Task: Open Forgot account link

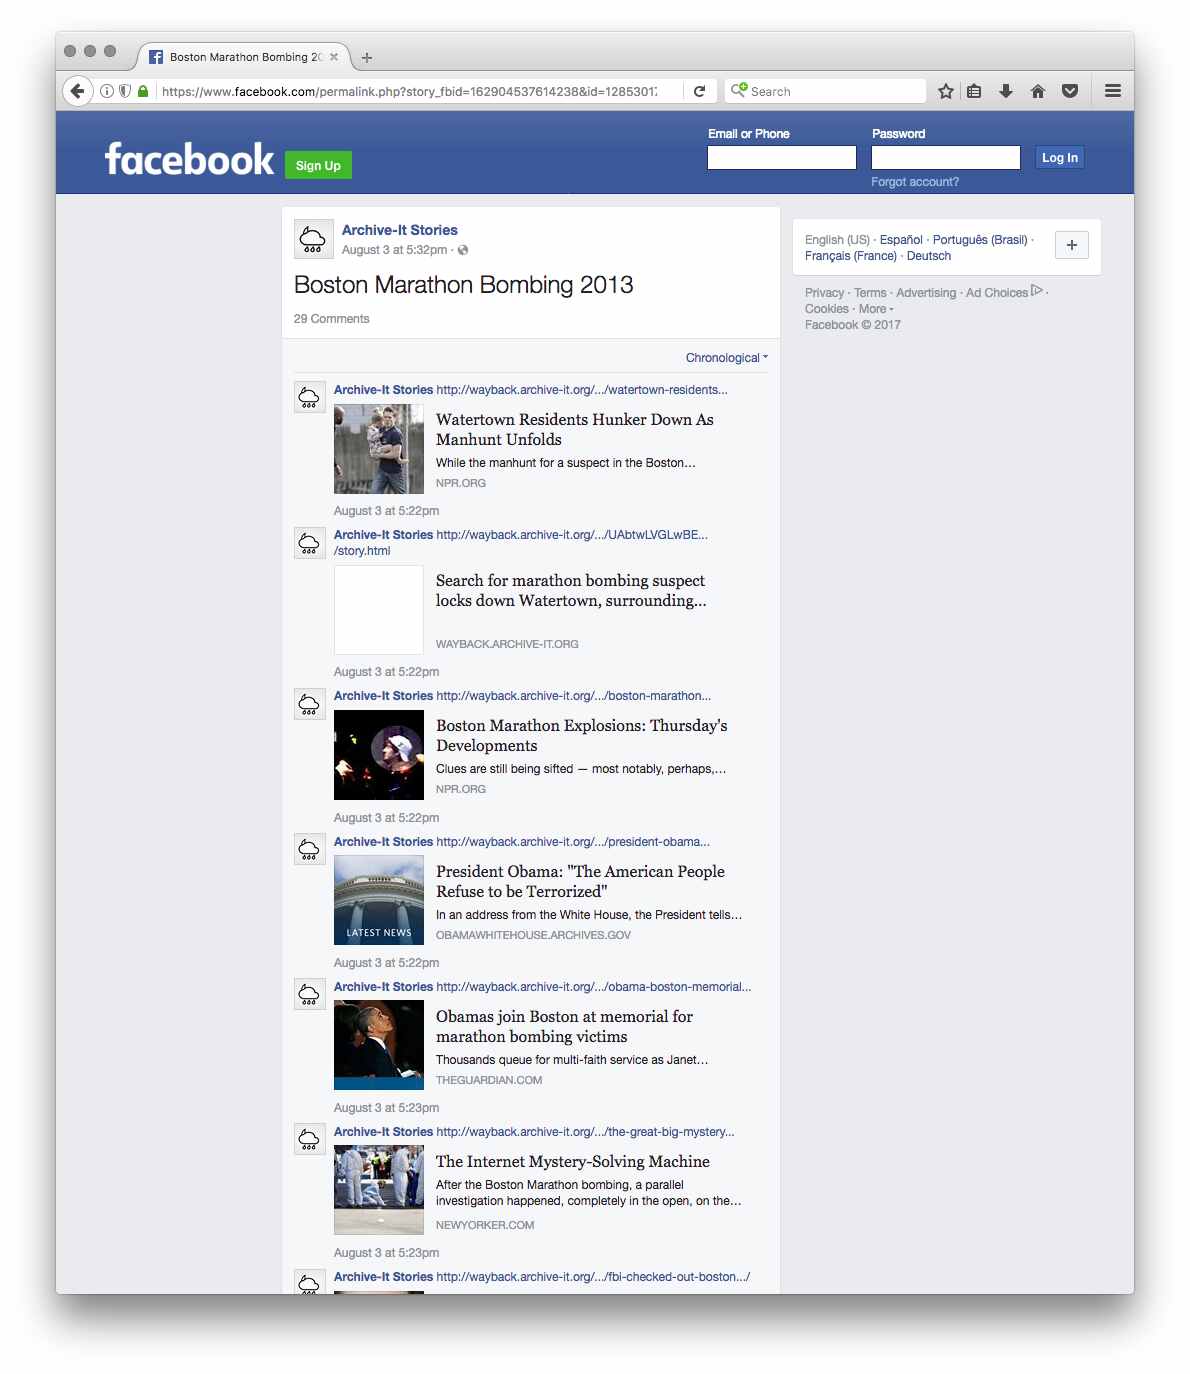Action: pos(915,182)
